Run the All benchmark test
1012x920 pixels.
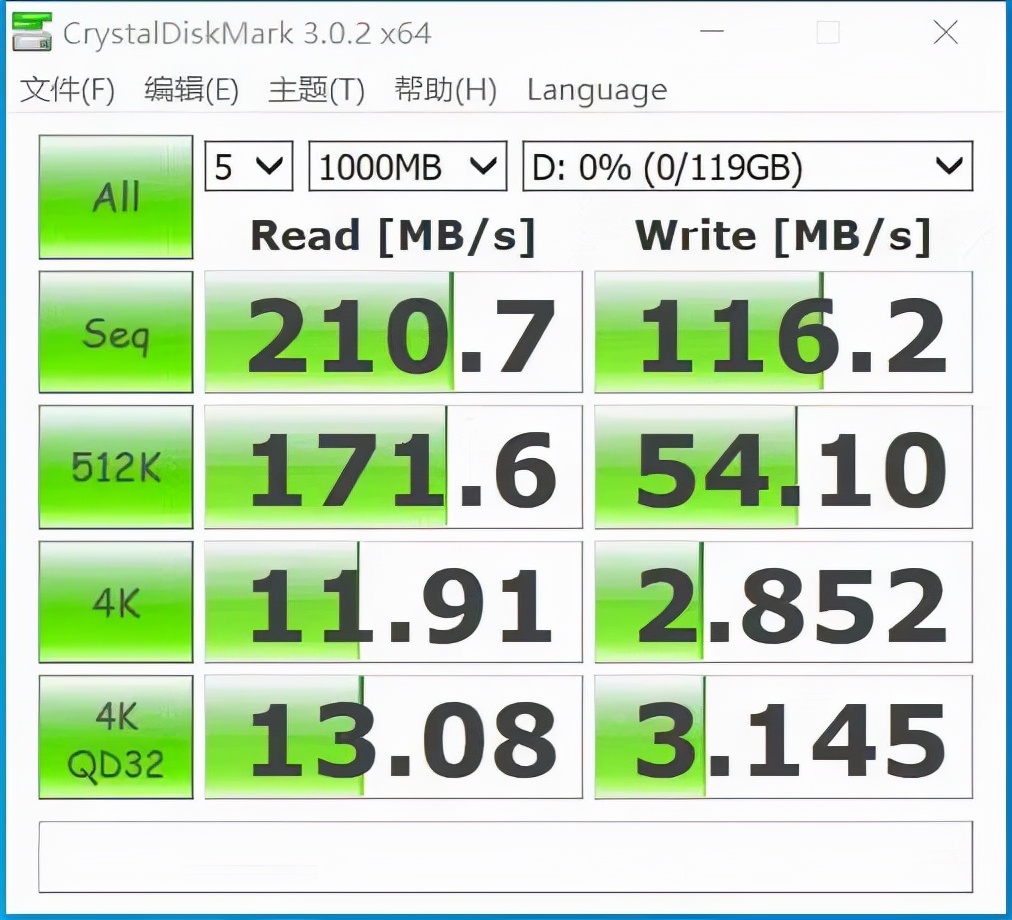(x=115, y=196)
